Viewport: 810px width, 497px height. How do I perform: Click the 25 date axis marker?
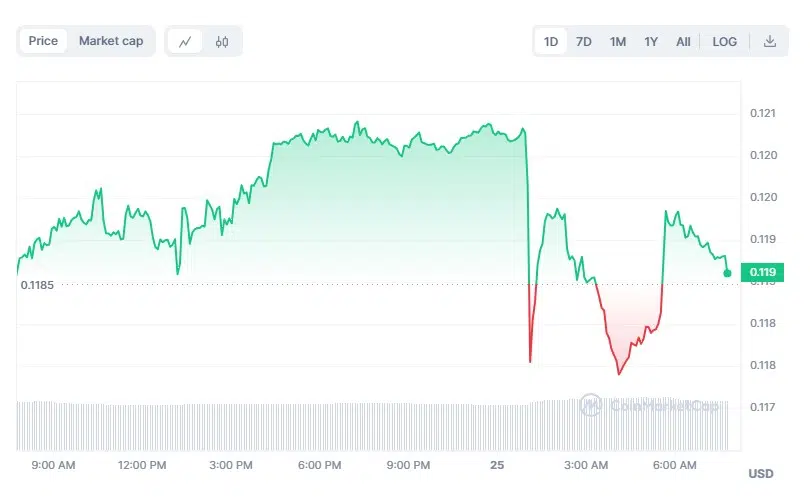click(x=497, y=465)
